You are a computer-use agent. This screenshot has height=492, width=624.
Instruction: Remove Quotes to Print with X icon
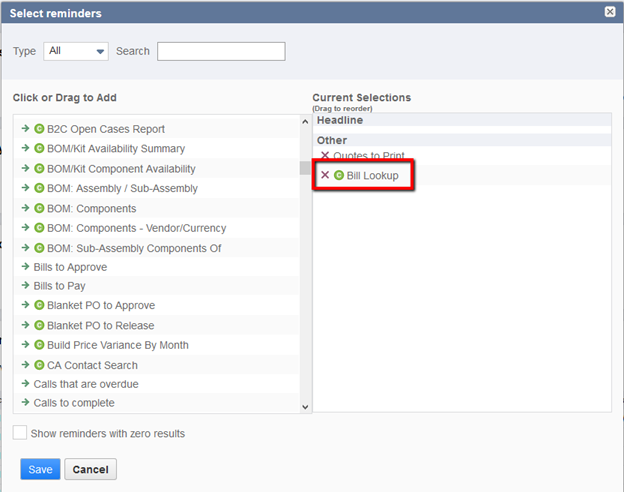click(x=325, y=156)
